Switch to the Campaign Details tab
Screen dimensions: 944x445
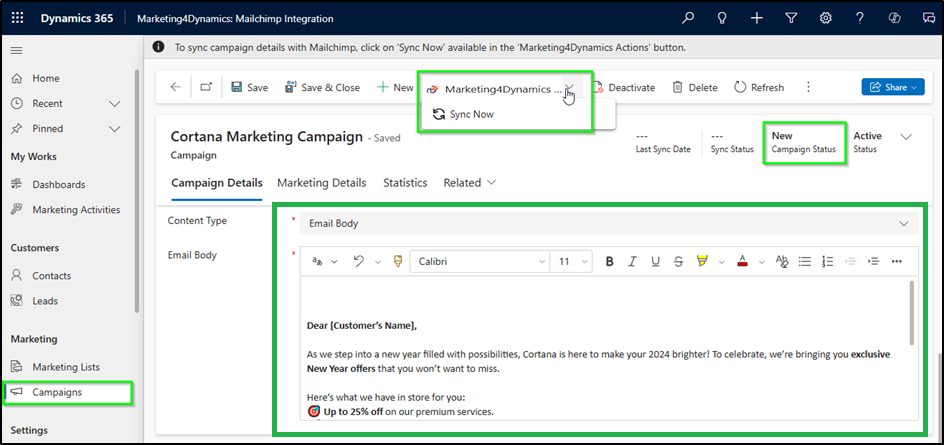click(217, 182)
